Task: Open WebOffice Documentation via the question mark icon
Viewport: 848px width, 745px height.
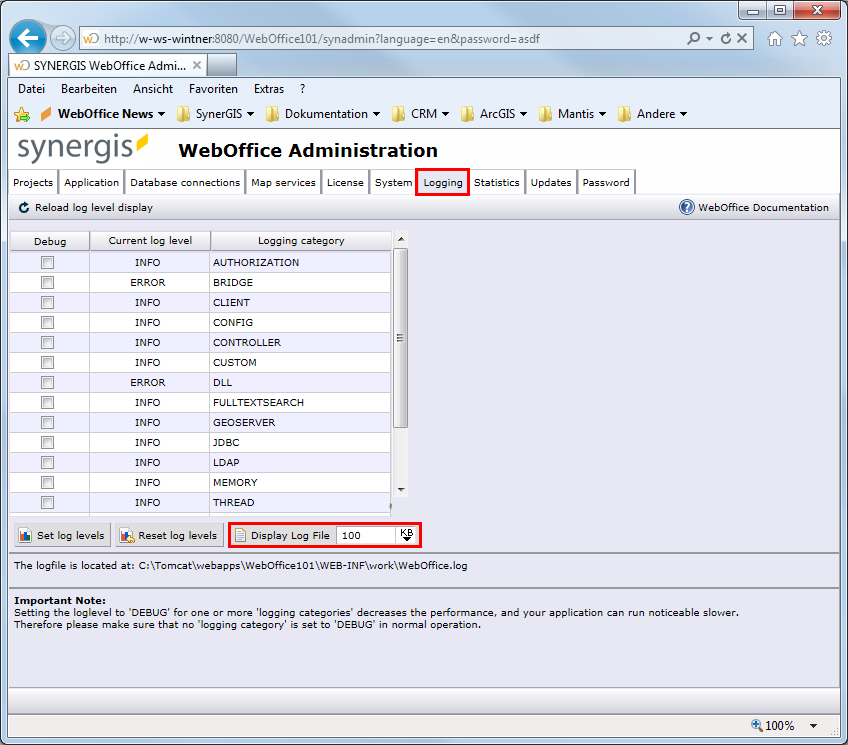Action: [x=686, y=207]
